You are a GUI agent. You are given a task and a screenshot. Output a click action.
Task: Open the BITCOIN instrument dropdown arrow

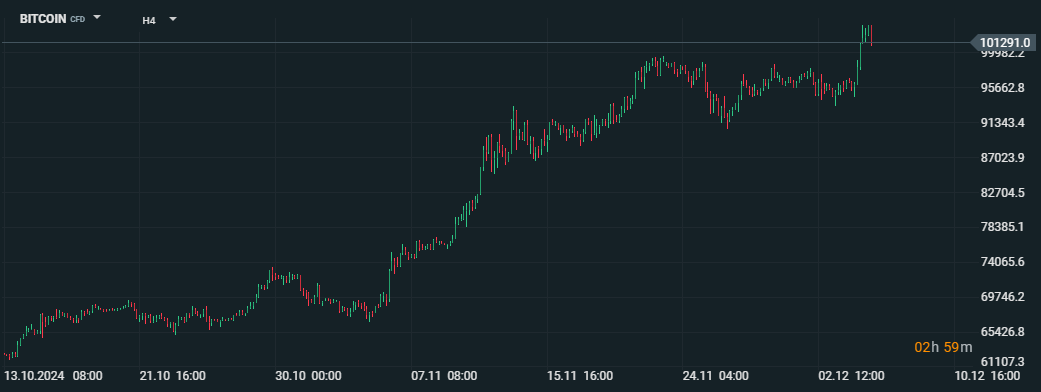pyautogui.click(x=97, y=17)
